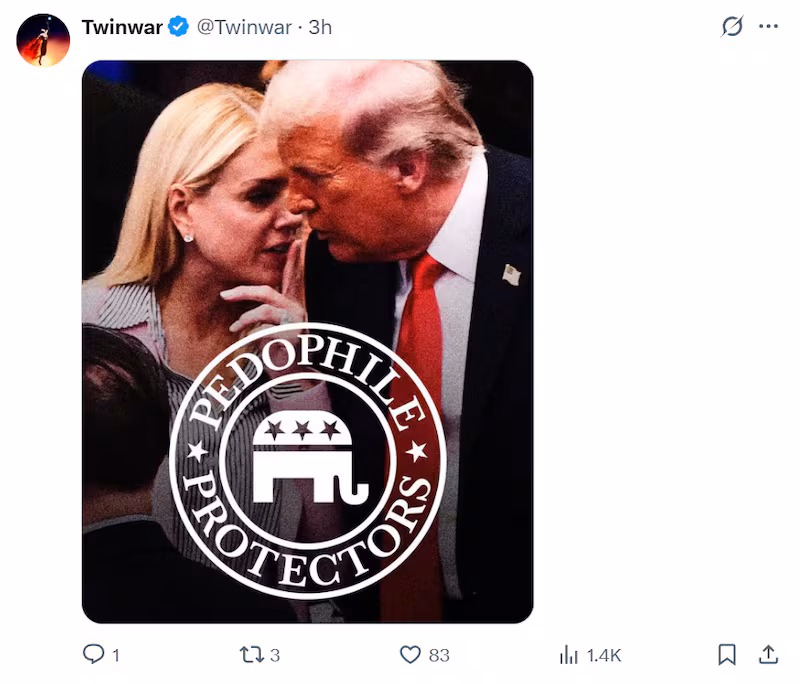Click the repost arrows icon

point(253,656)
